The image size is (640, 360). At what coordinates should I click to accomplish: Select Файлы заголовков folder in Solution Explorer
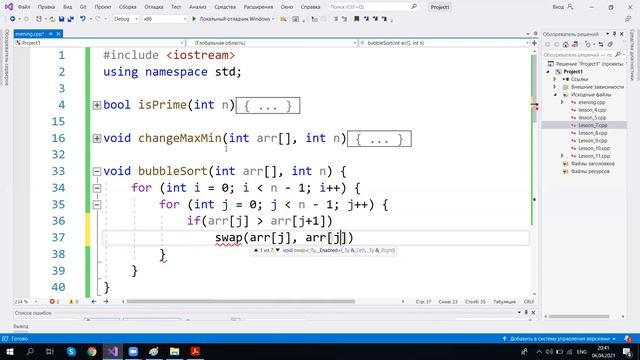593,164
